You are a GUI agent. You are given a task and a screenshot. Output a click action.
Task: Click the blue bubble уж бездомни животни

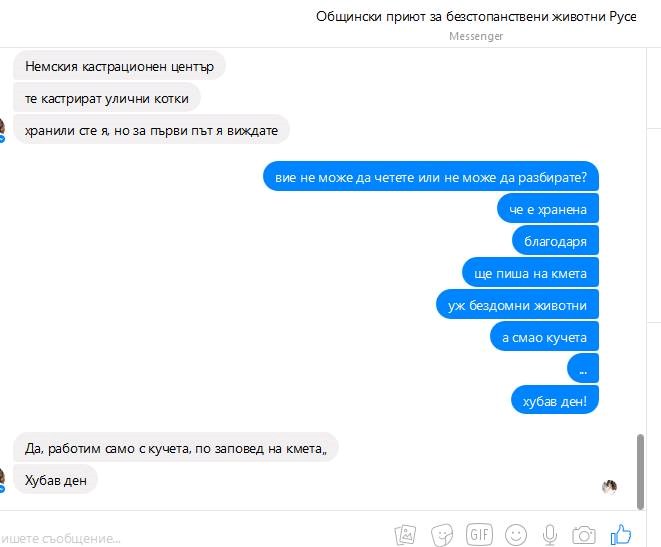pyautogui.click(x=517, y=305)
